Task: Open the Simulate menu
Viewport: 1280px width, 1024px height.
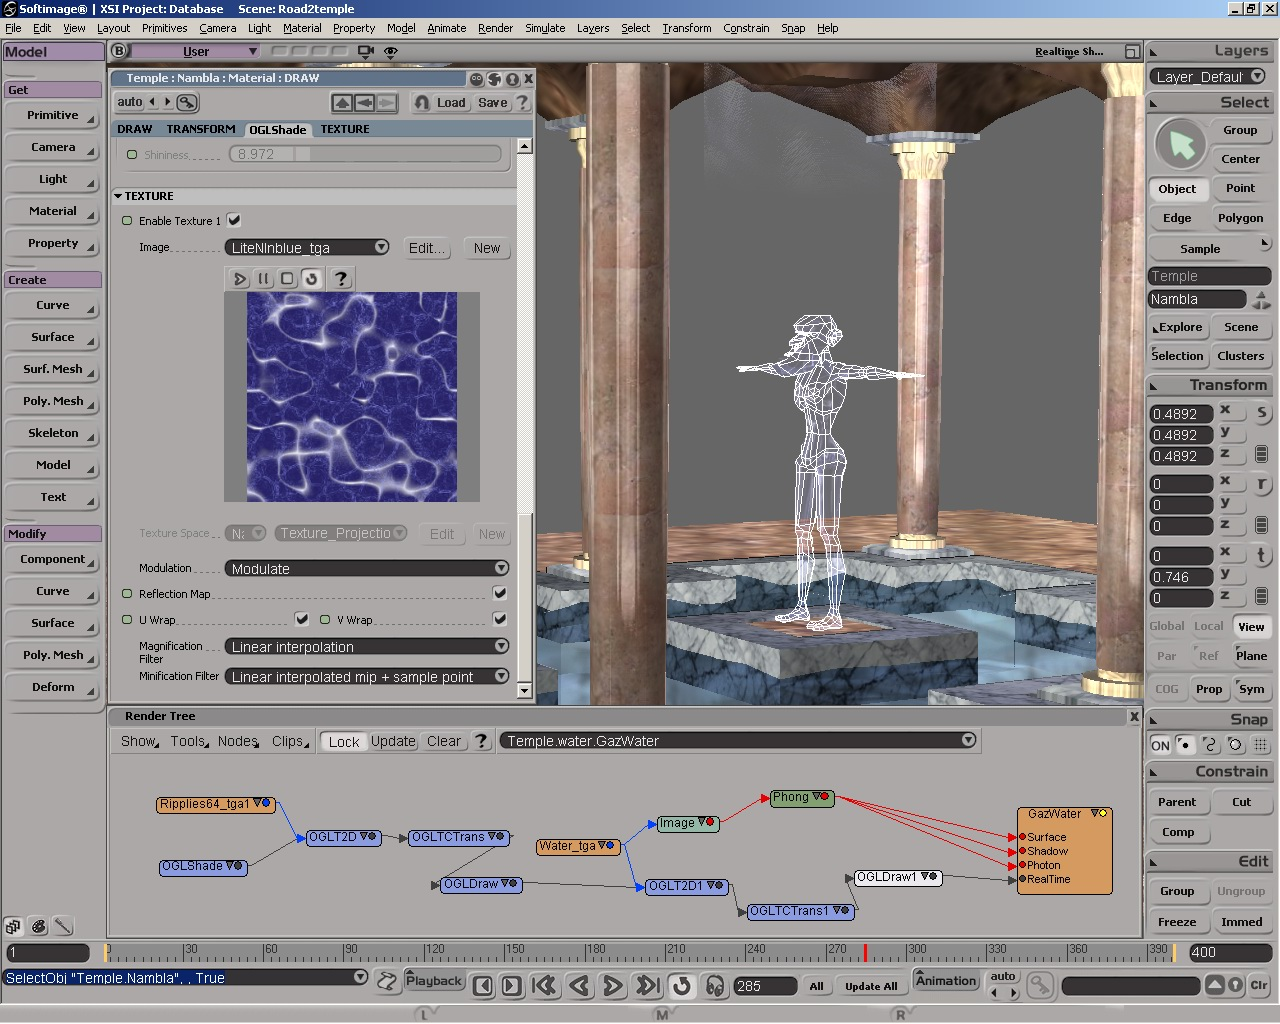Action: pyautogui.click(x=545, y=28)
